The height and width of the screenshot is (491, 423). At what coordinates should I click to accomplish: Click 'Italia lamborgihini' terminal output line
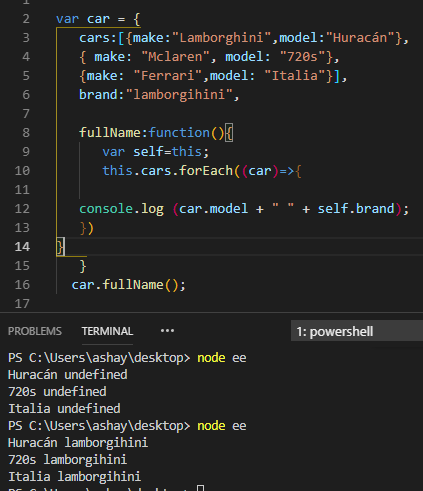(75, 477)
